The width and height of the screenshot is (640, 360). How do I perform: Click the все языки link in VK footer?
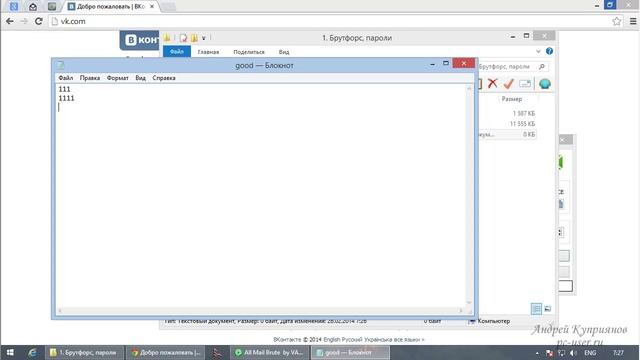click(409, 340)
